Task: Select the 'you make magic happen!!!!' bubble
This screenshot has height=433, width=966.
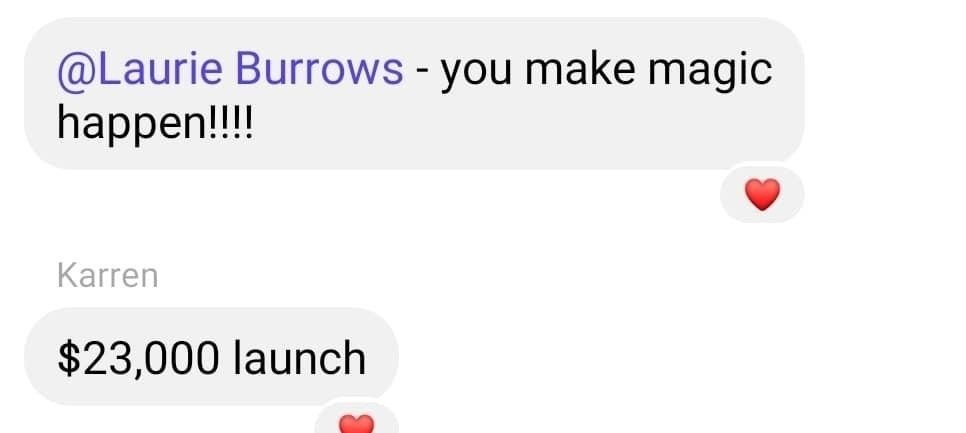Action: (x=414, y=93)
